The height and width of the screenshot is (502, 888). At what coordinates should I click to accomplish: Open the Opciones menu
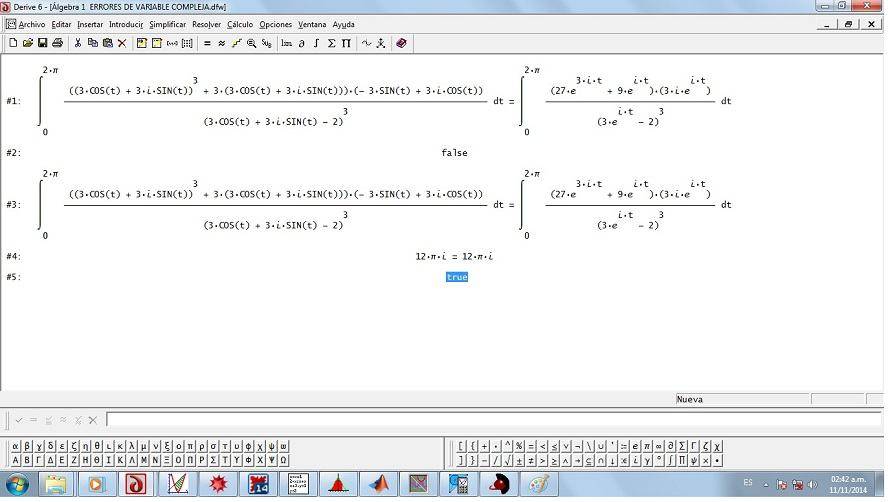(276, 24)
